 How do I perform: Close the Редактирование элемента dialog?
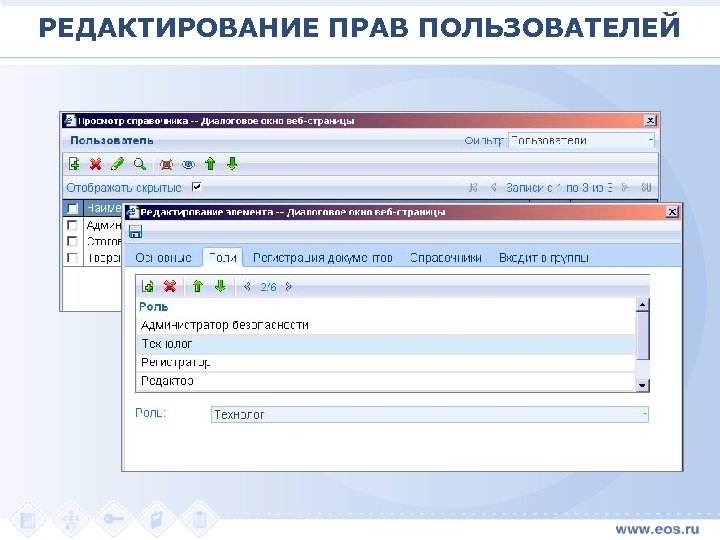click(672, 212)
